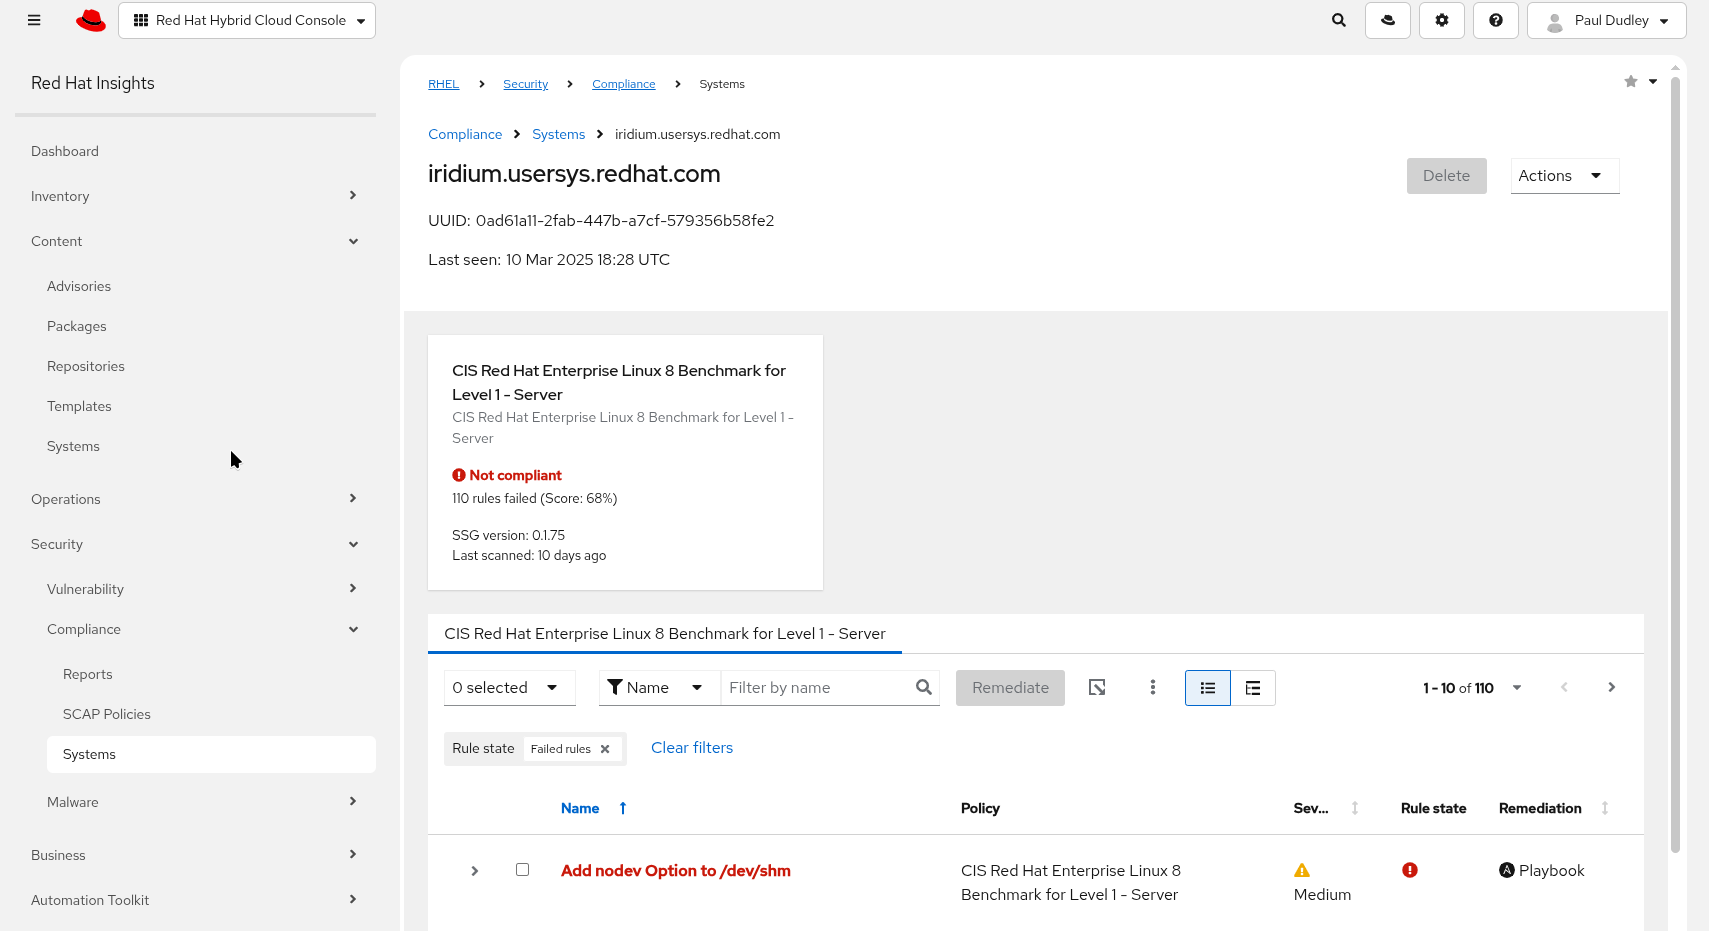The width and height of the screenshot is (1709, 931).
Task: Open Systems under Content
Action: [x=73, y=446]
